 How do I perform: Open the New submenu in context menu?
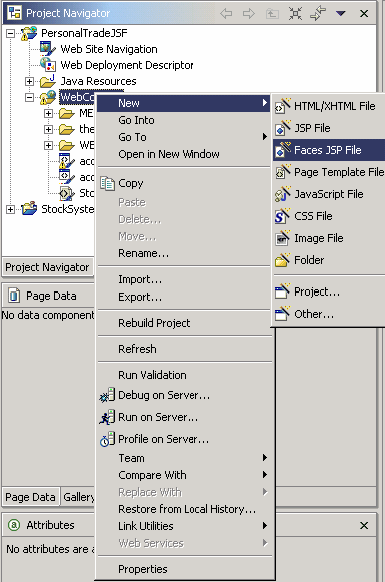(x=183, y=103)
